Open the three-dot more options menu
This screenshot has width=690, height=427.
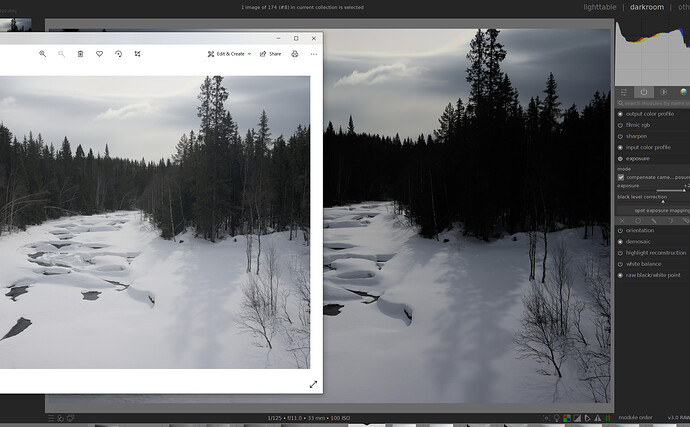[x=314, y=54]
